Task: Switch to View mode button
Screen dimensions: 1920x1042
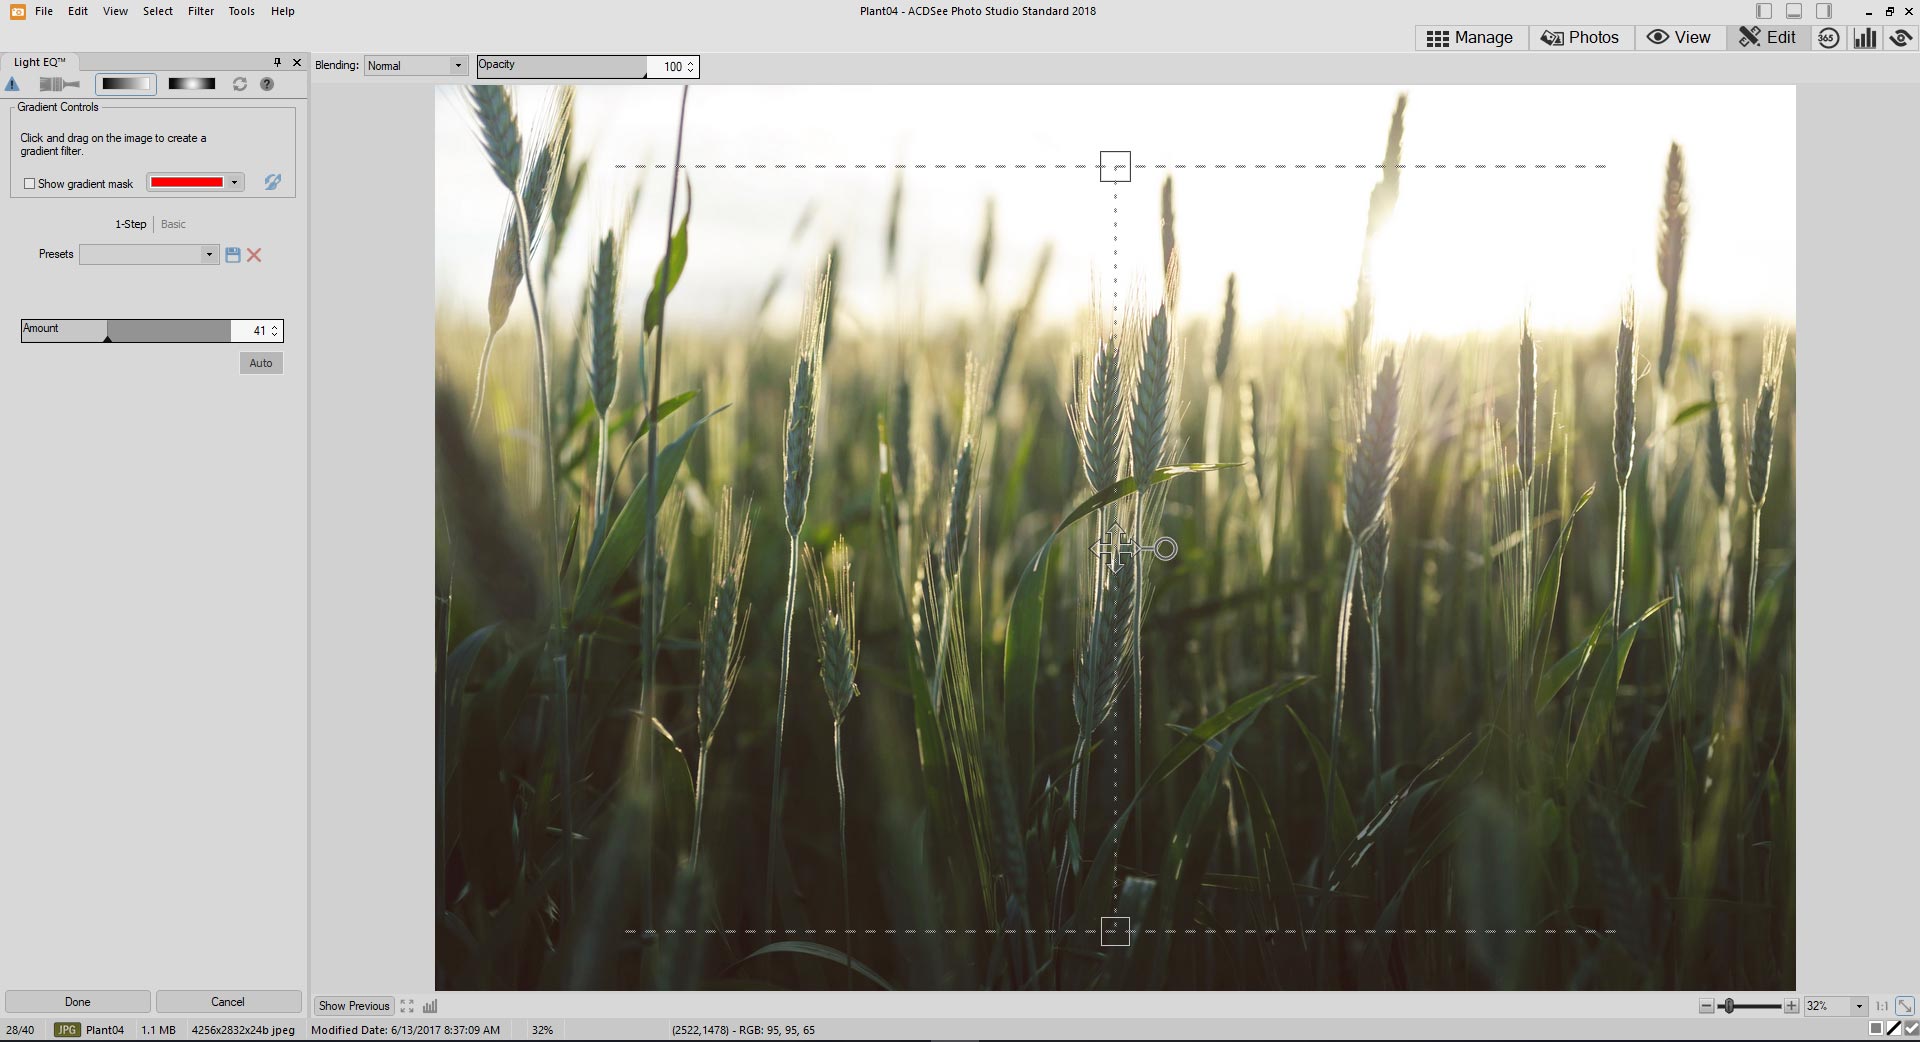Action: coord(1679,38)
